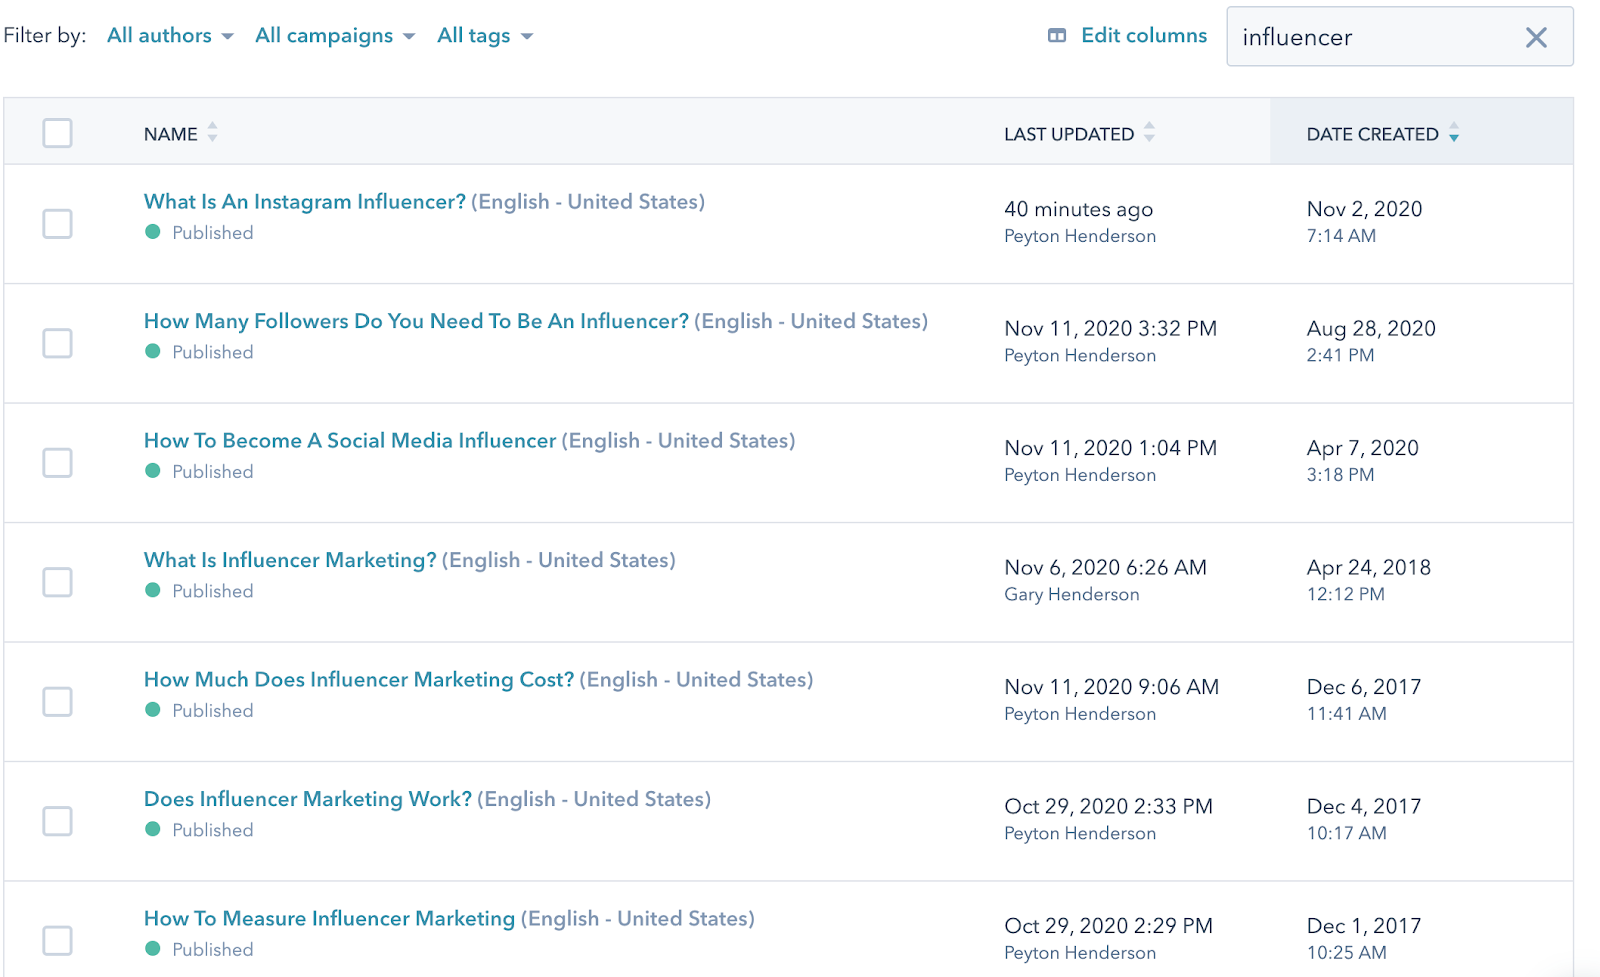This screenshot has height=977, width=1600.
Task: Open Edit columns settings
Action: point(1143,36)
